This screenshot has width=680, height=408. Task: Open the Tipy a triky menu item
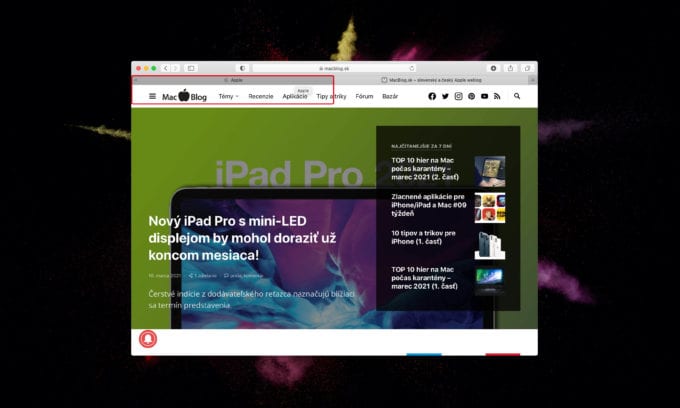point(331,96)
